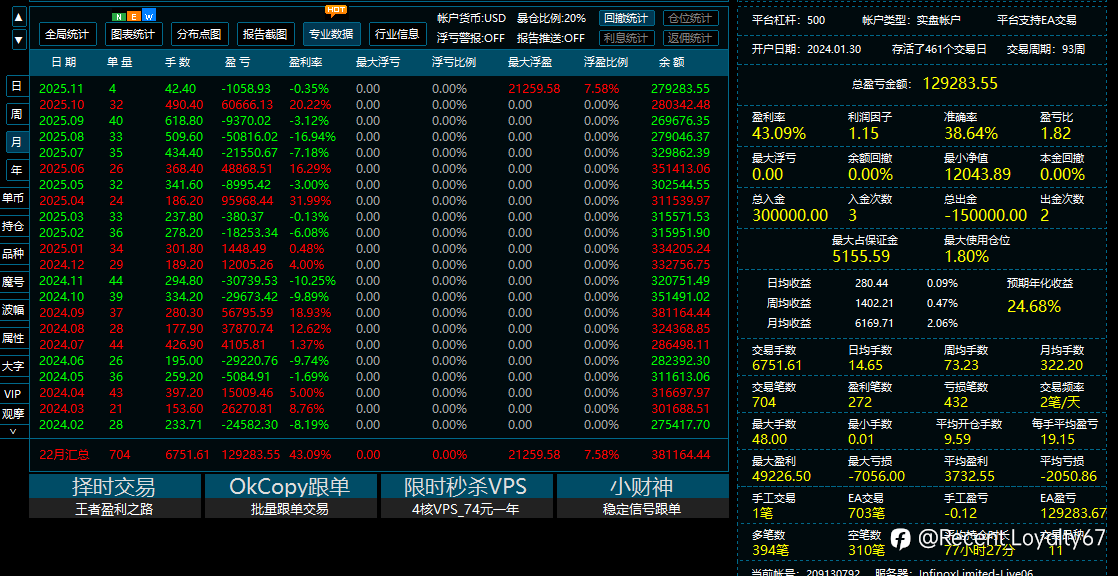The height and width of the screenshot is (576, 1118).
Task: Click the 利息统计 button
Action: click(x=627, y=38)
